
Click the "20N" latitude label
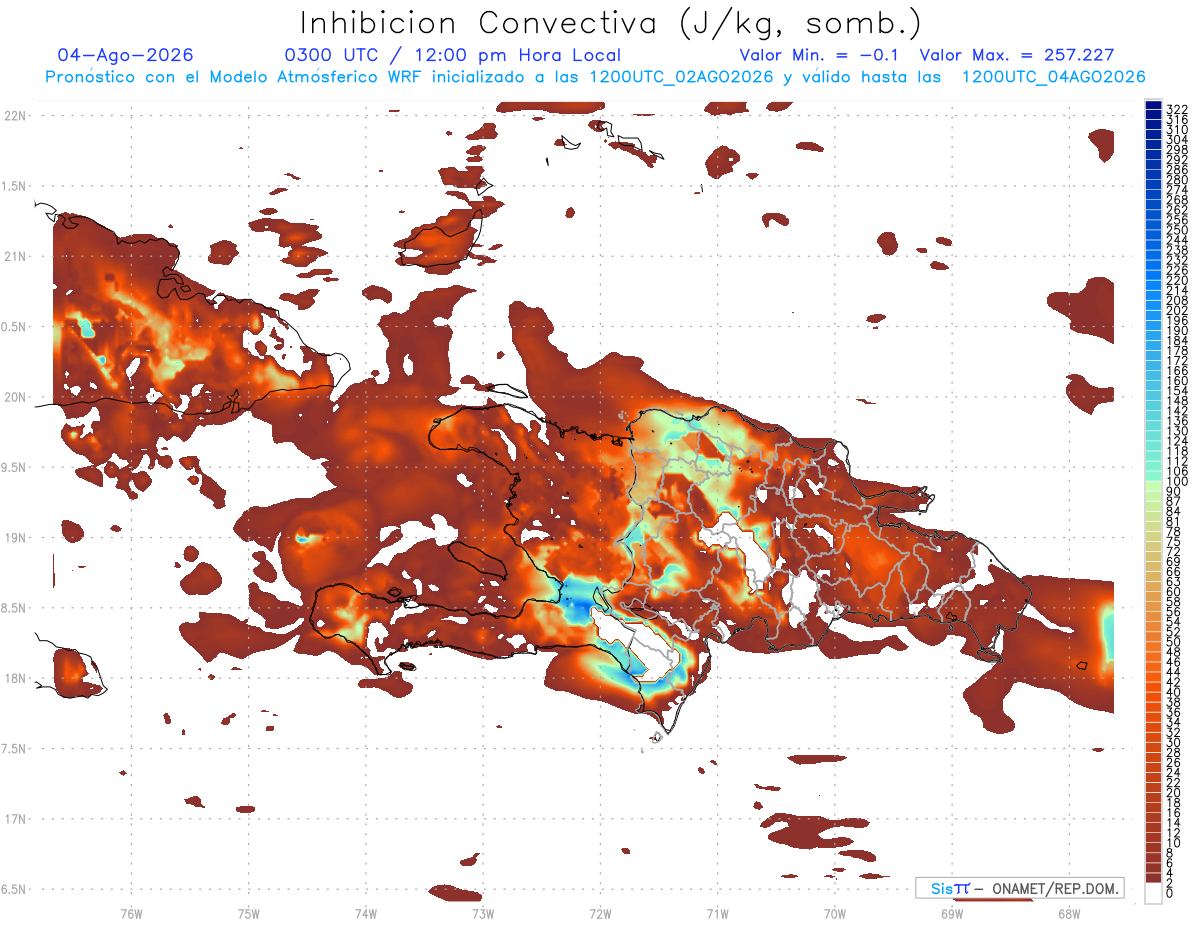(x=15, y=397)
